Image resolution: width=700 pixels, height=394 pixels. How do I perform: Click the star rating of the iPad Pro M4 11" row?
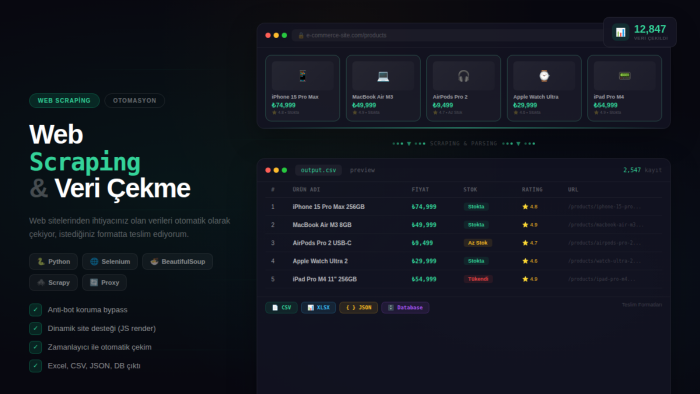pyautogui.click(x=529, y=279)
